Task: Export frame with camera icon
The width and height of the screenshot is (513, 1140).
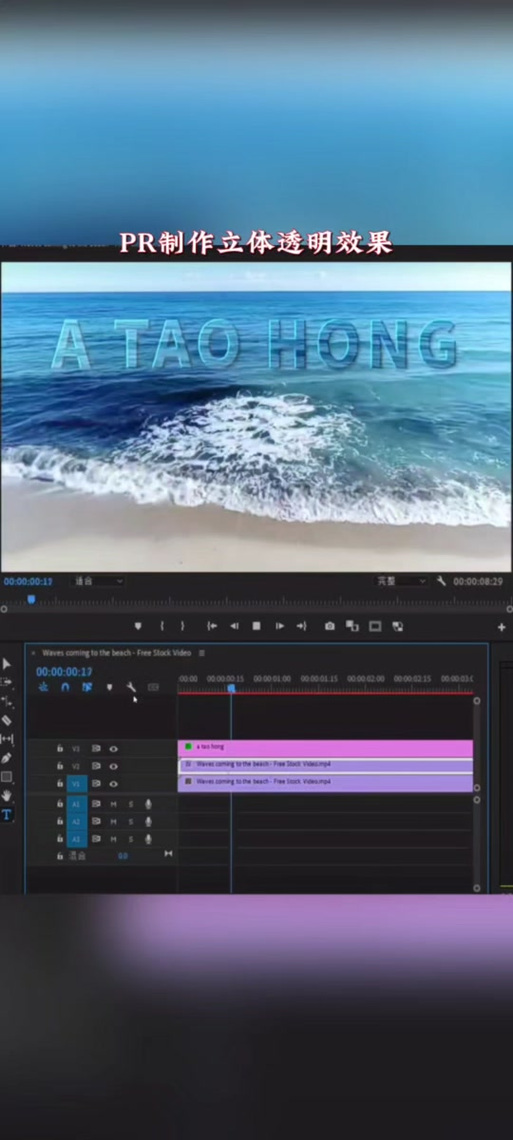Action: tap(330, 626)
